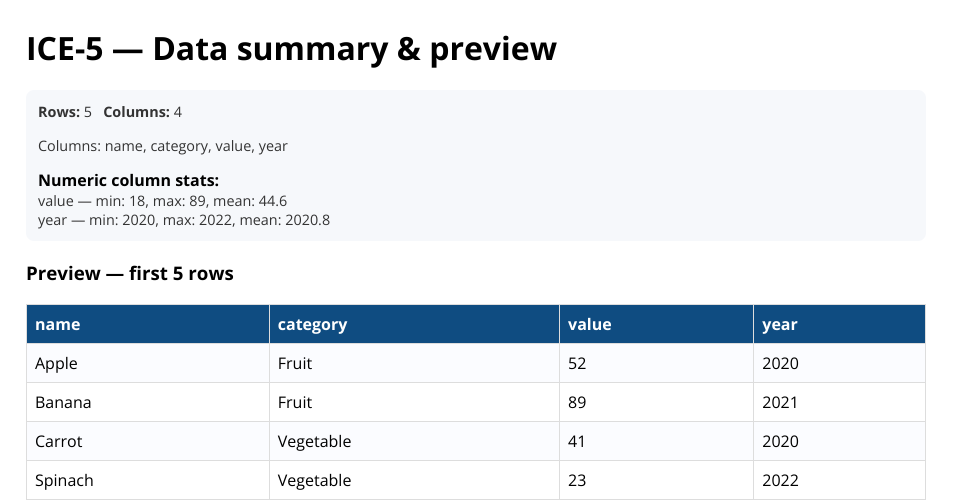Viewport: 960px width, 500px height.
Task: Click the Spinach name cell
Action: (x=64, y=480)
